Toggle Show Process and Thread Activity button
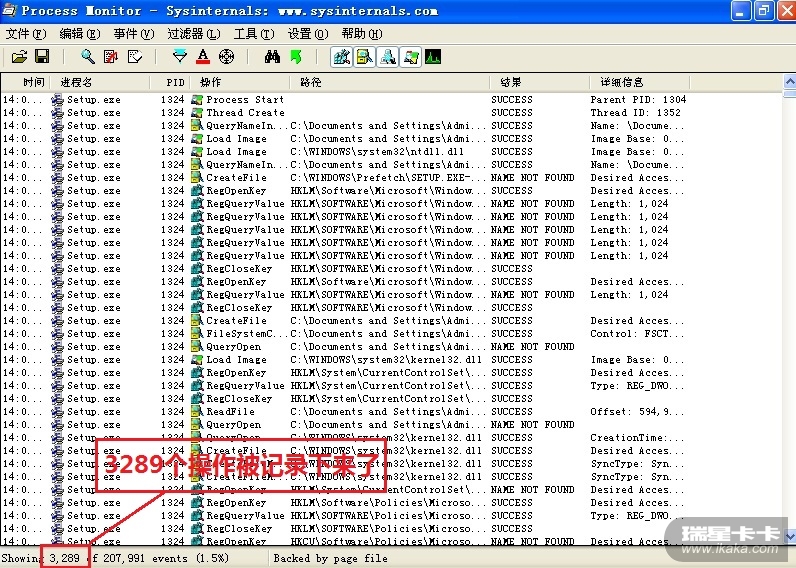The height and width of the screenshot is (568, 796). coord(411,57)
